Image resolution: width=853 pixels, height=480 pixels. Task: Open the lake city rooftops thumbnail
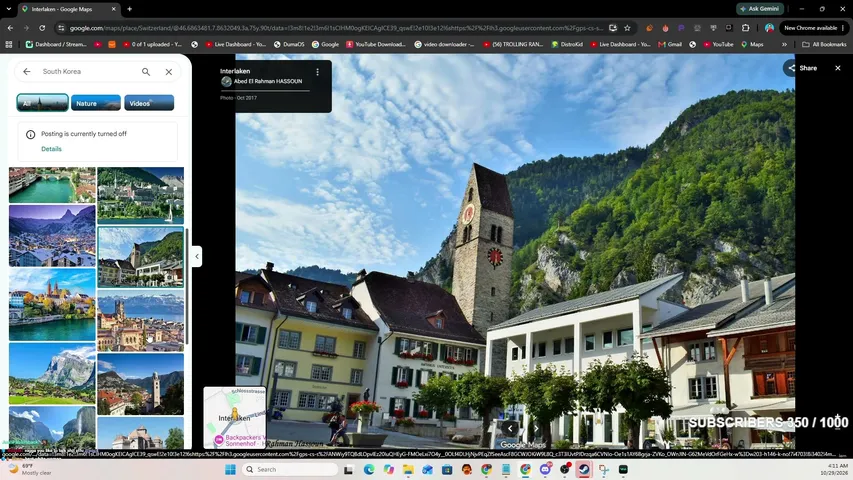[x=140, y=320]
